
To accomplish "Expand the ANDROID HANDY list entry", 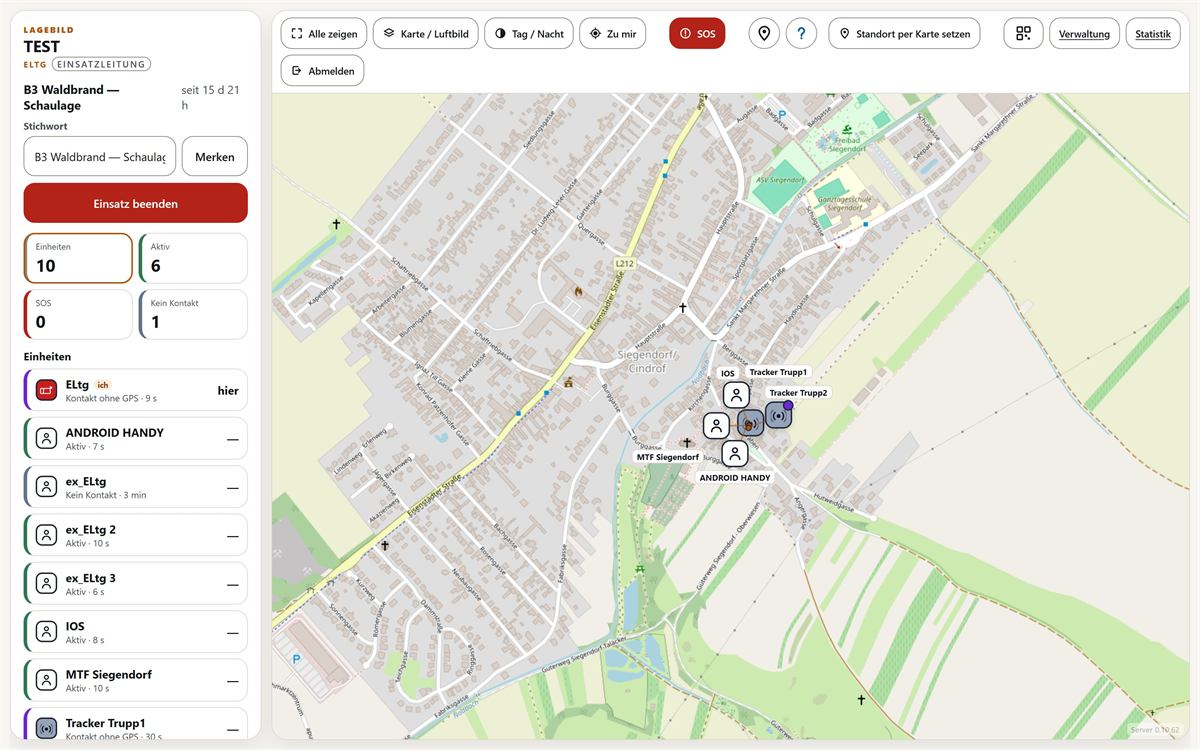I will [135, 438].
